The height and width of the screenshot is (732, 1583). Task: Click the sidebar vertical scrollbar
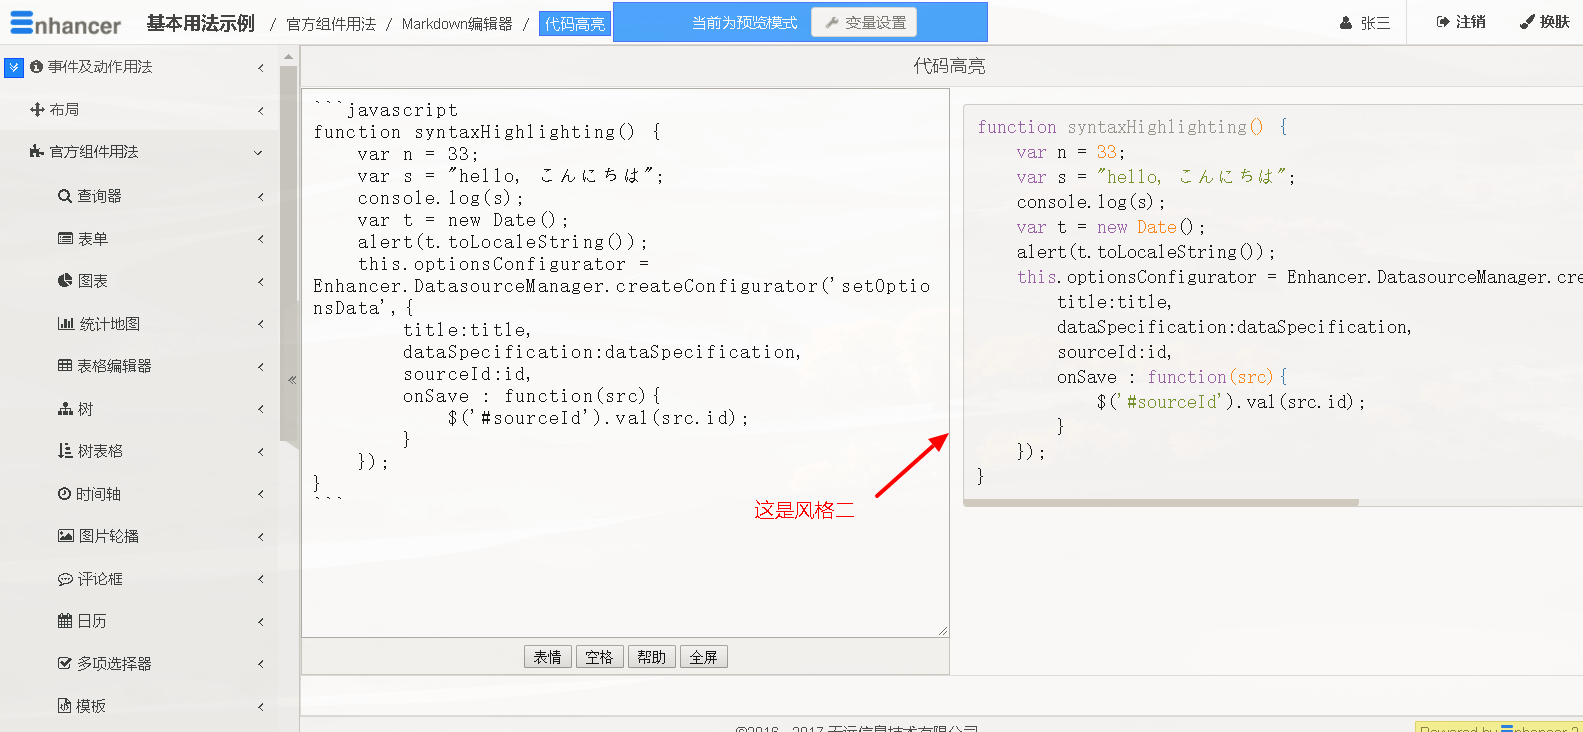click(289, 255)
